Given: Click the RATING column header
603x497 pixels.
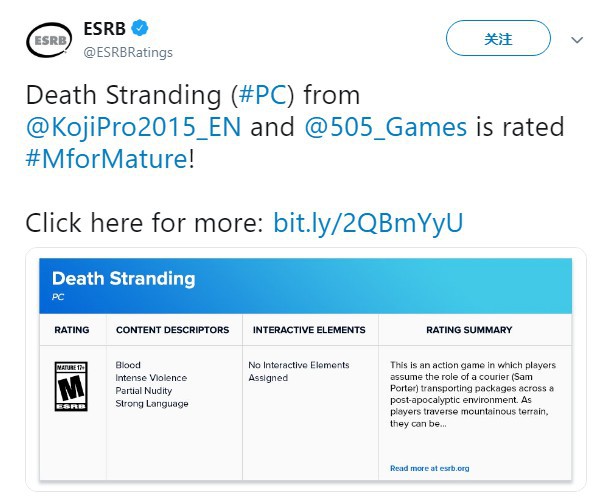Looking at the screenshot, I should point(72,330).
